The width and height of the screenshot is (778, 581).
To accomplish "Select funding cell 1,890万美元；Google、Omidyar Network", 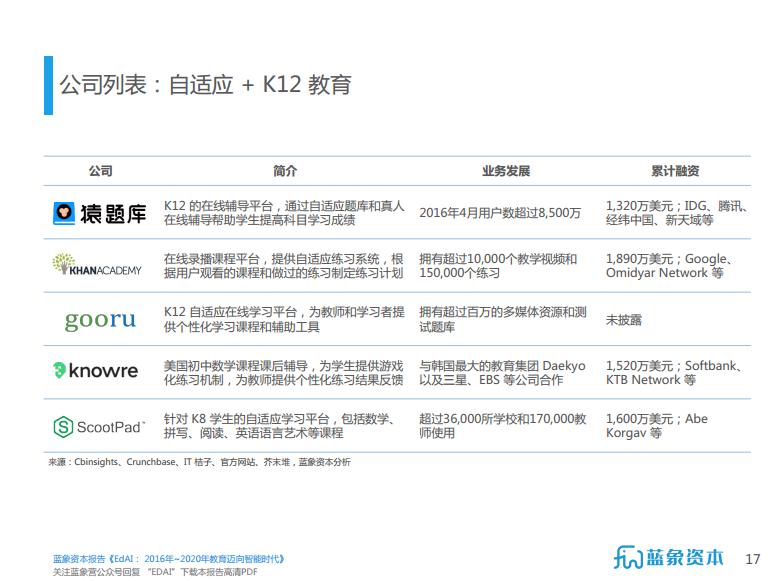I will 669,266.
